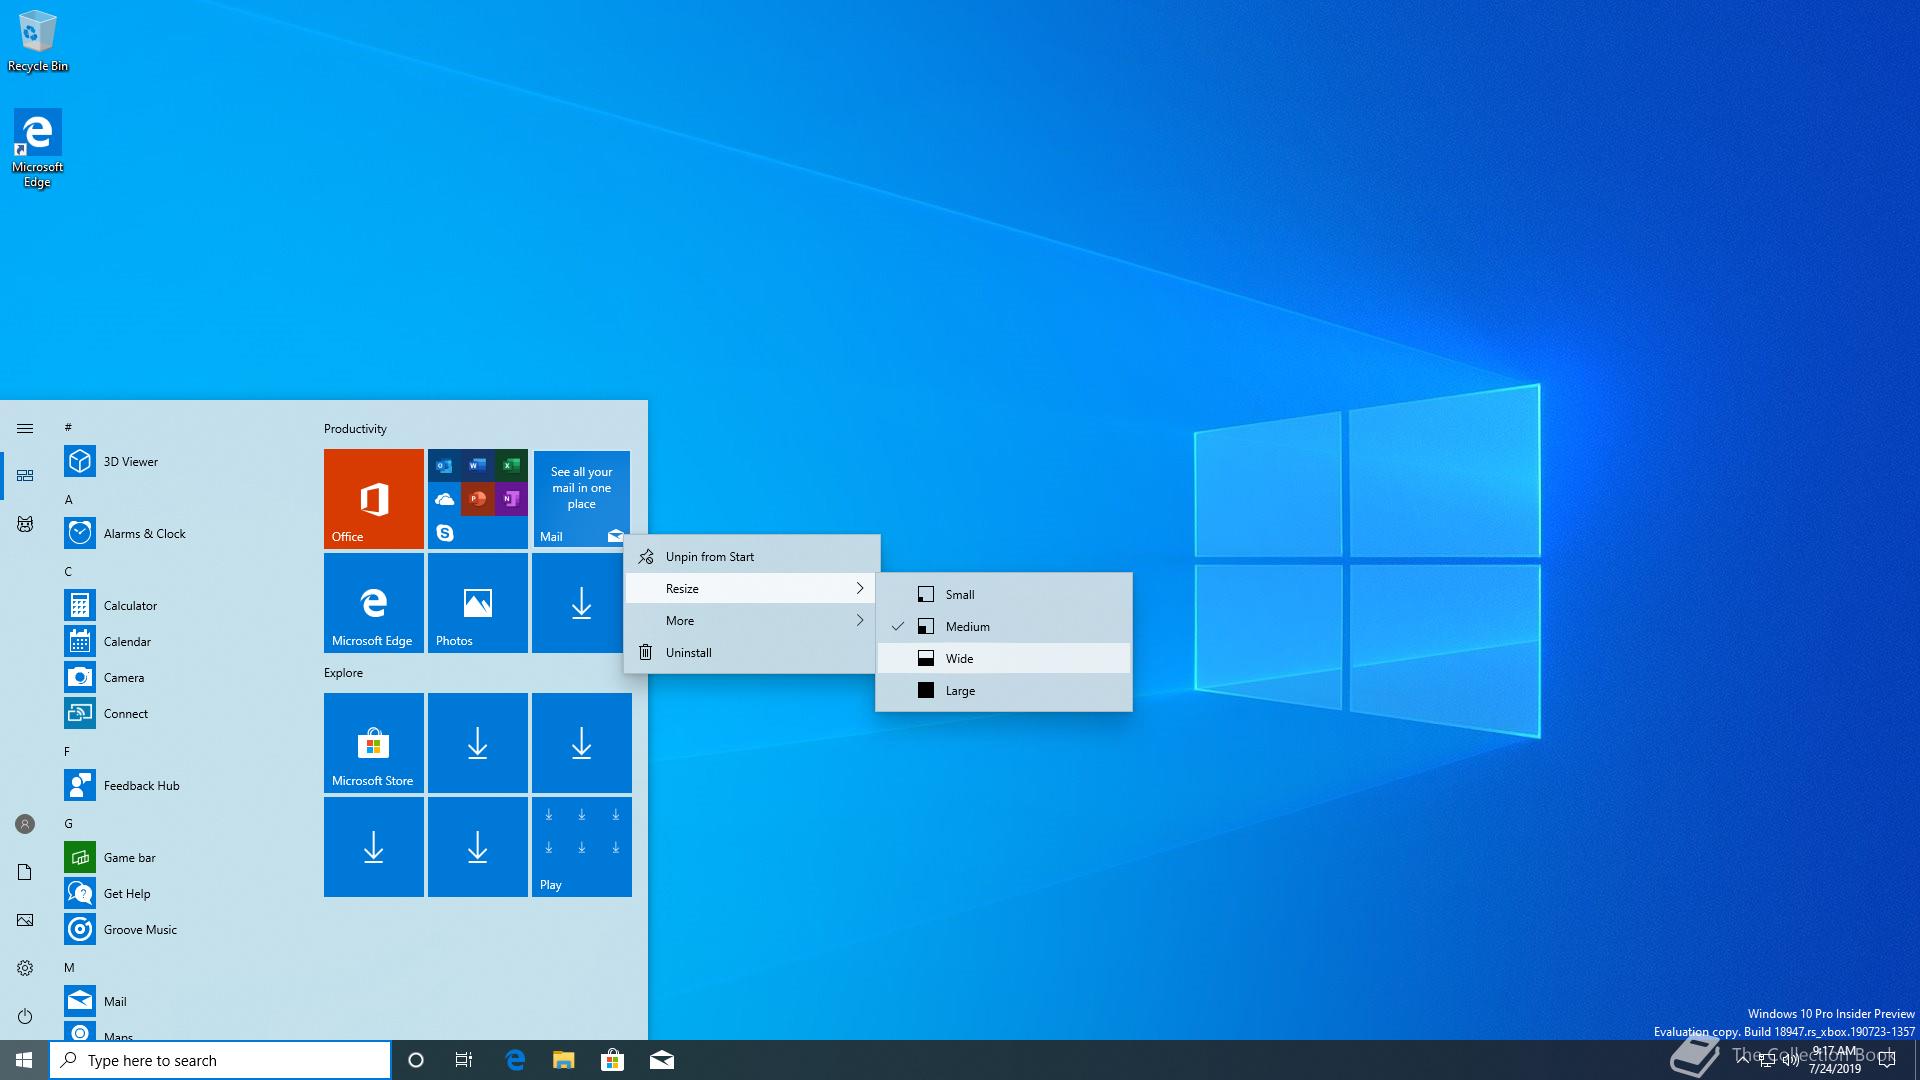Select Wide tile size

1004,659
